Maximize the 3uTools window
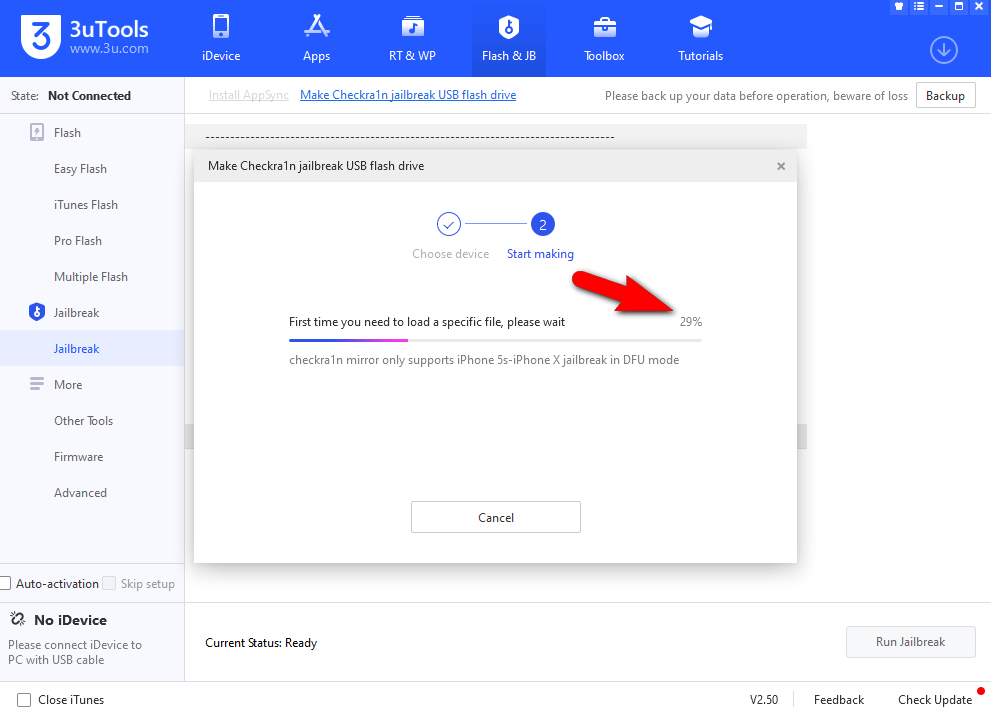The image size is (991, 711). (959, 6)
